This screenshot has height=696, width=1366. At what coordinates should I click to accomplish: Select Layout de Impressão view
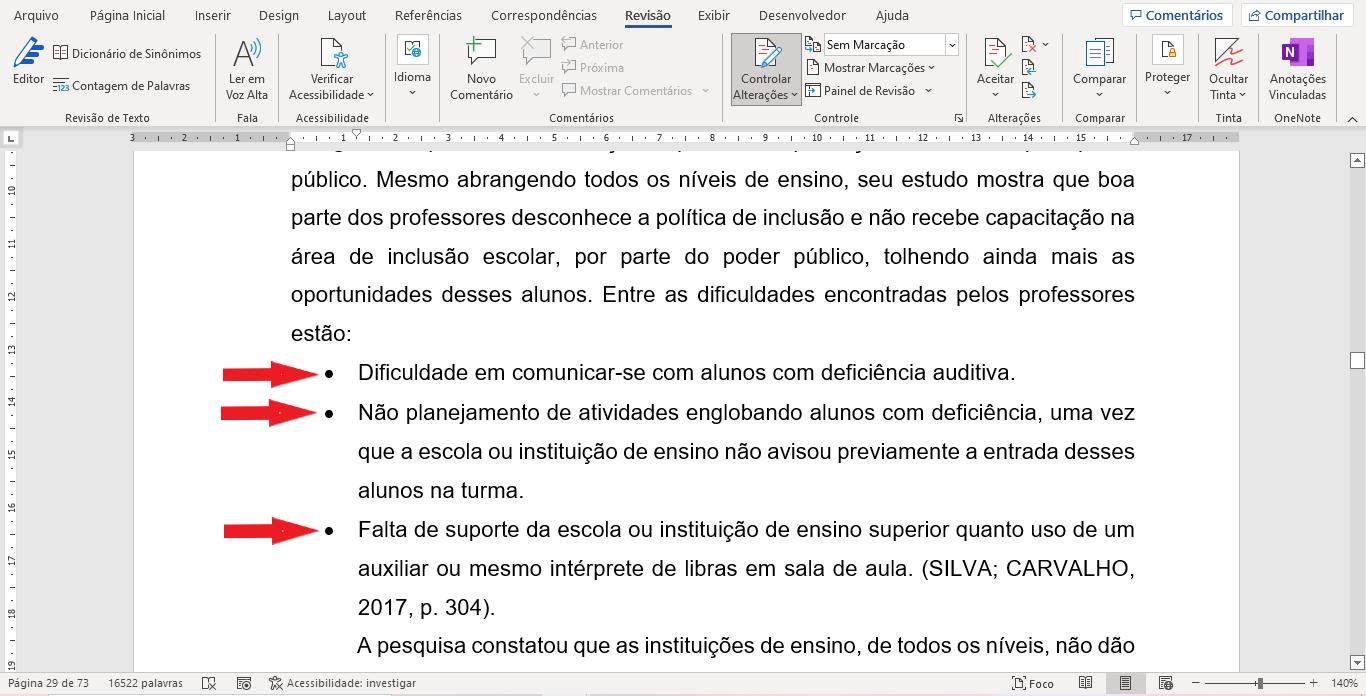[x=1125, y=683]
